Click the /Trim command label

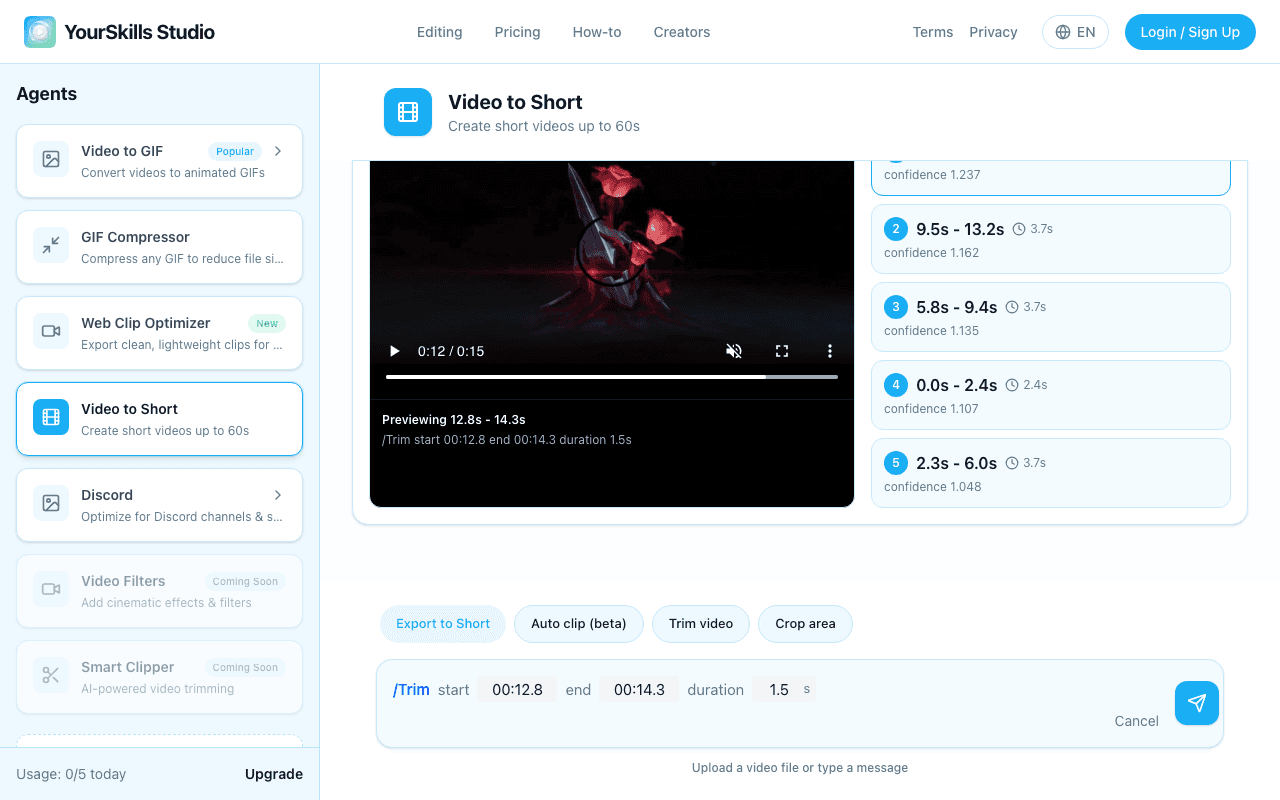411,689
